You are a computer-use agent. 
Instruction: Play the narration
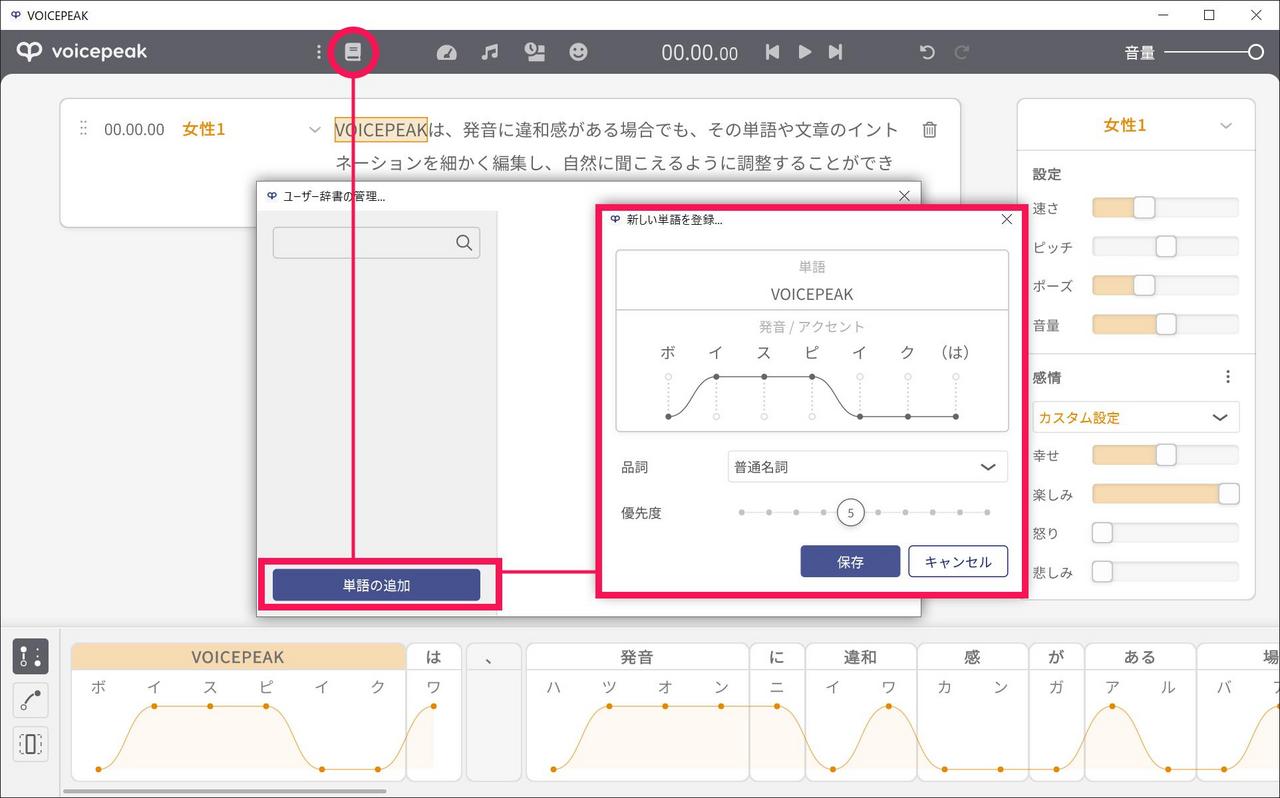804,52
